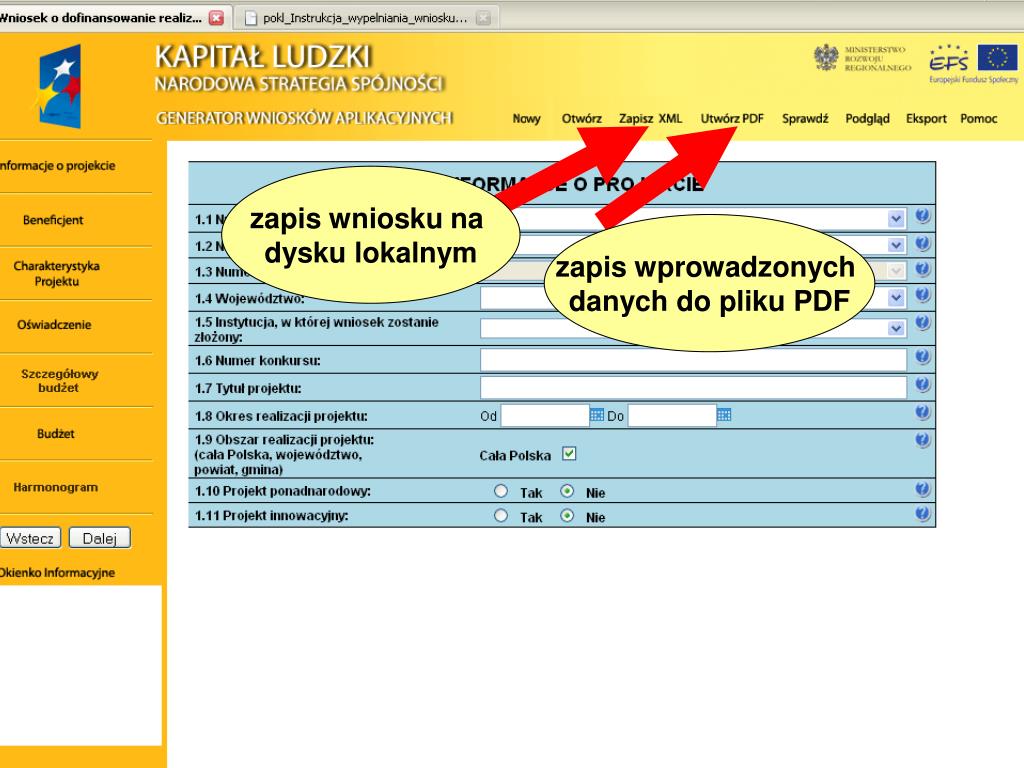
Task: Click the help icon for field 1.3
Action: [x=922, y=269]
